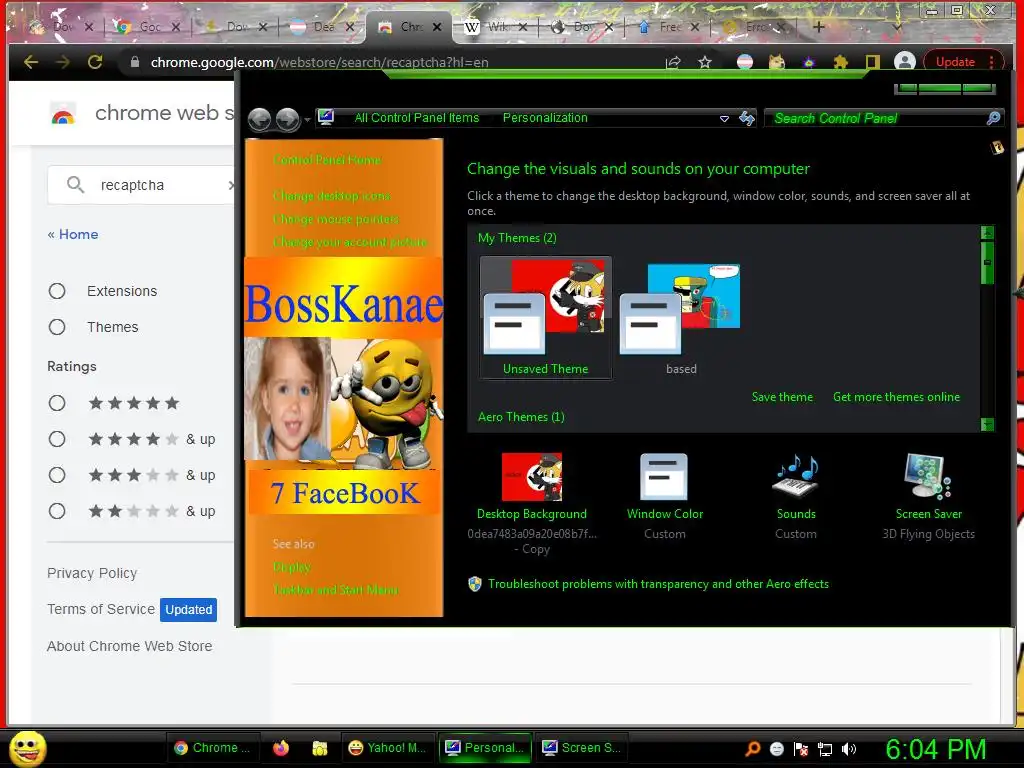Switch to the 'Free' tab in Chrome

669,27
